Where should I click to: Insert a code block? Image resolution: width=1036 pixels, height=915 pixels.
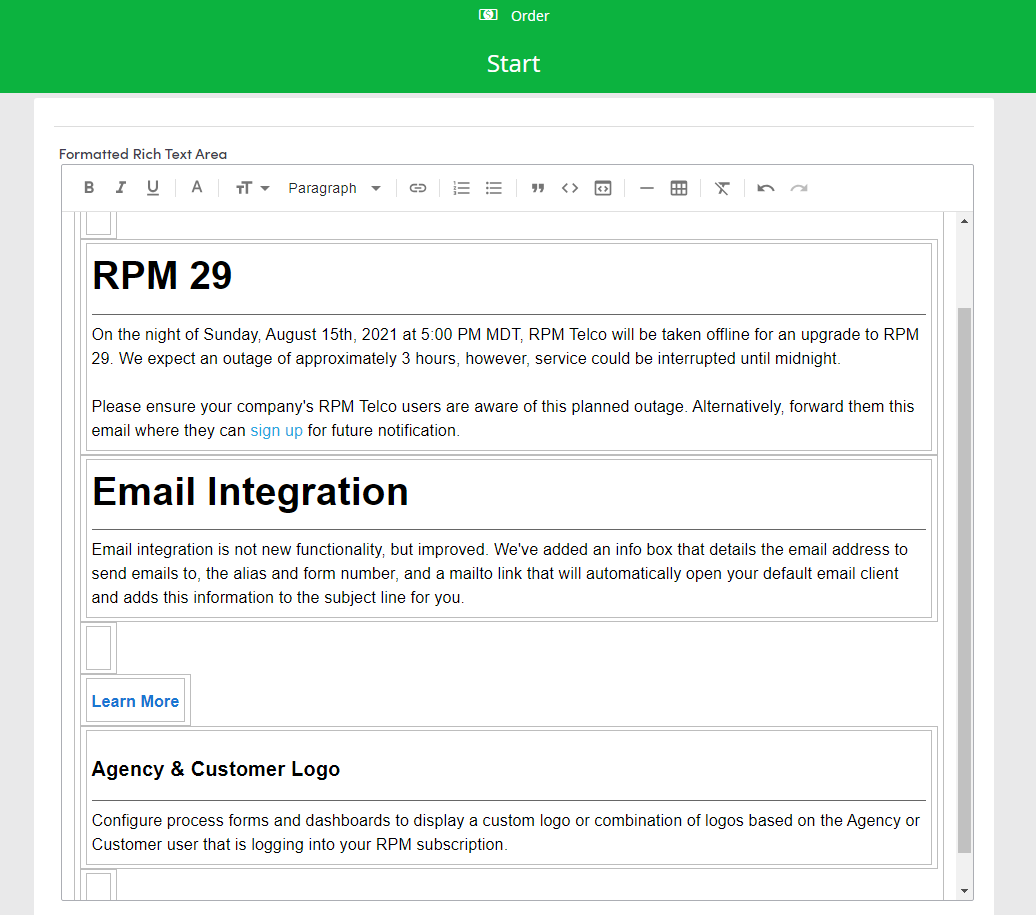click(x=603, y=188)
